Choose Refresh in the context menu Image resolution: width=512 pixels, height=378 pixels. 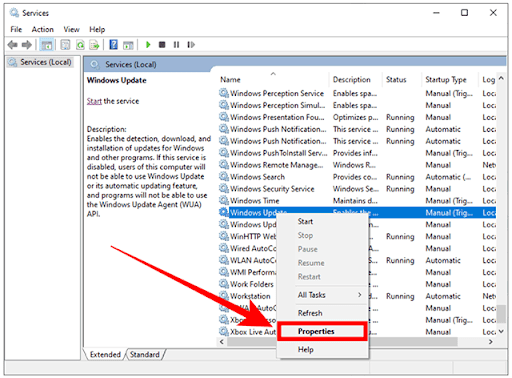pyautogui.click(x=322, y=313)
